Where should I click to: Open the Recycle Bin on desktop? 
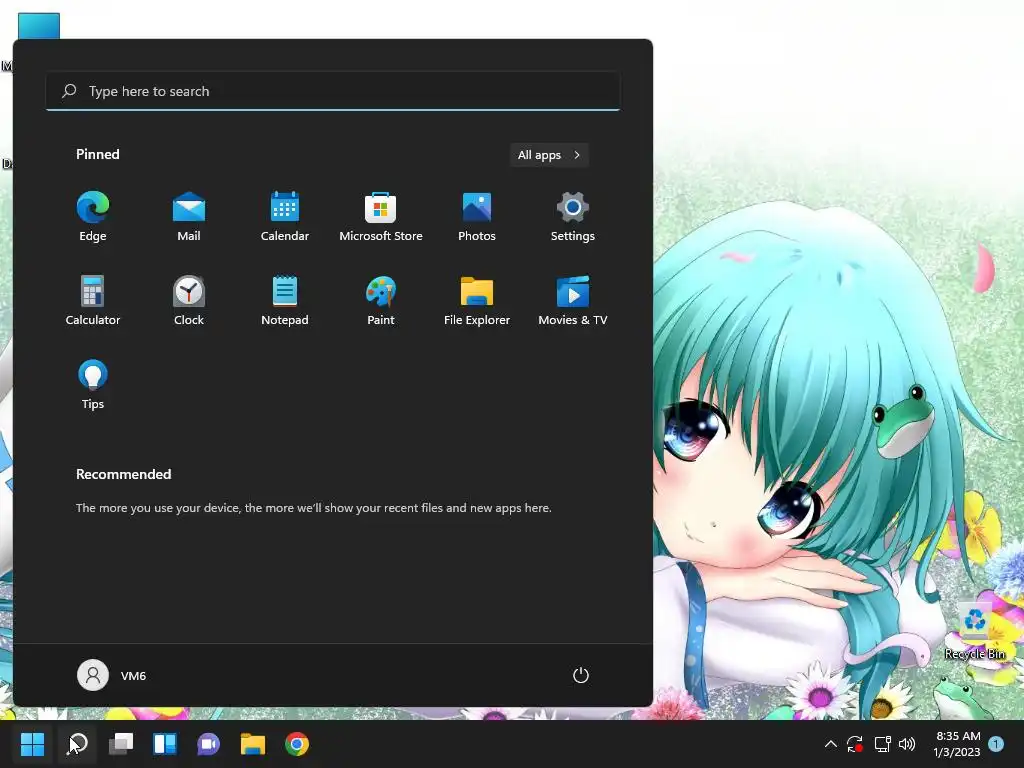975,632
